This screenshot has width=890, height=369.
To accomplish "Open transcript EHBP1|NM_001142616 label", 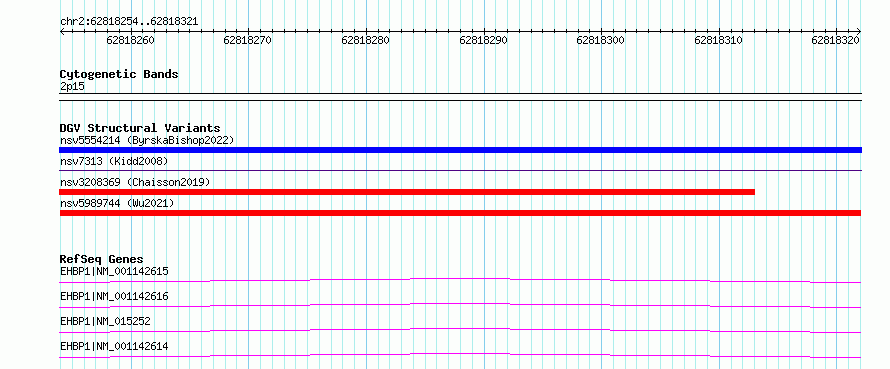I will point(114,296).
